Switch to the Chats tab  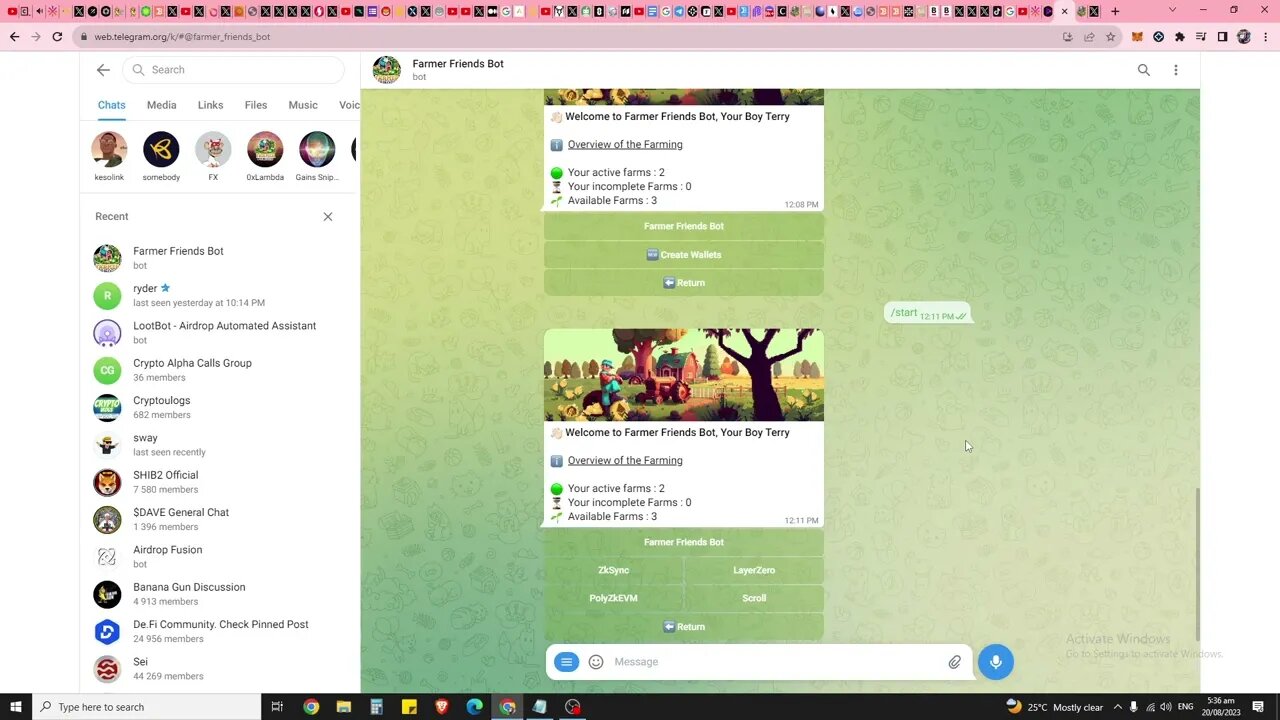click(112, 105)
